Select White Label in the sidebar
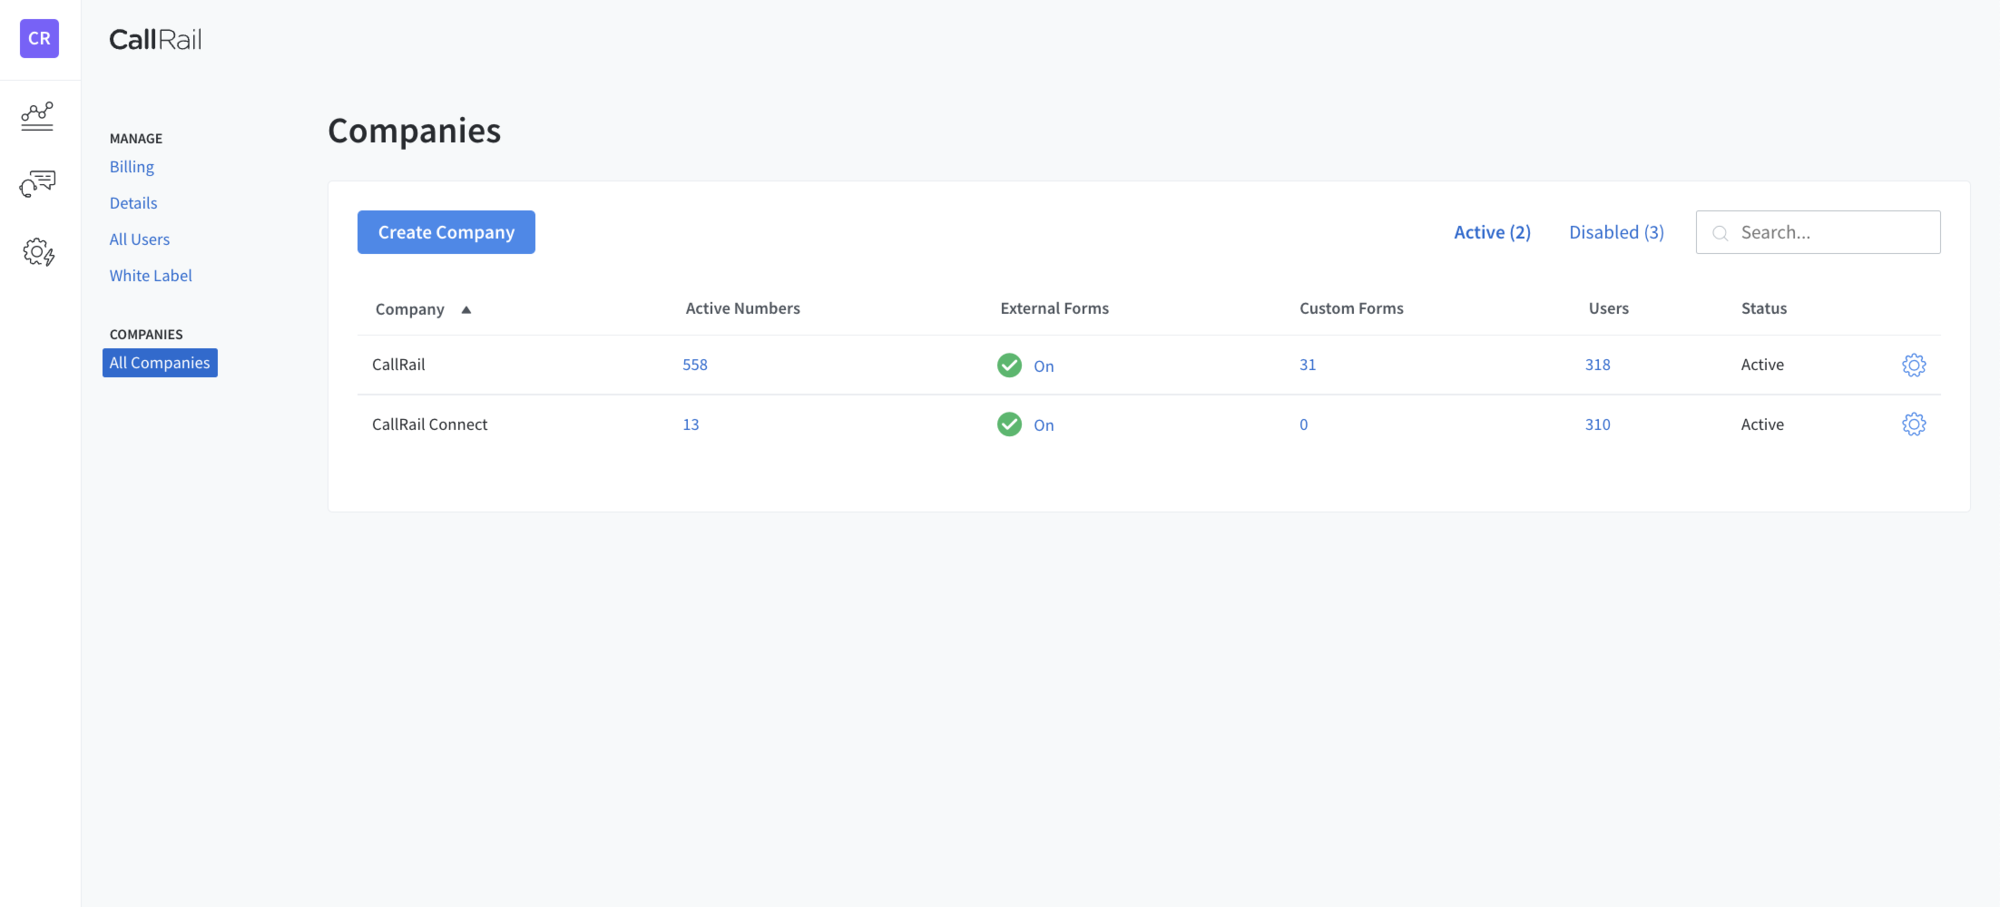Image resolution: width=2000 pixels, height=907 pixels. (x=150, y=275)
